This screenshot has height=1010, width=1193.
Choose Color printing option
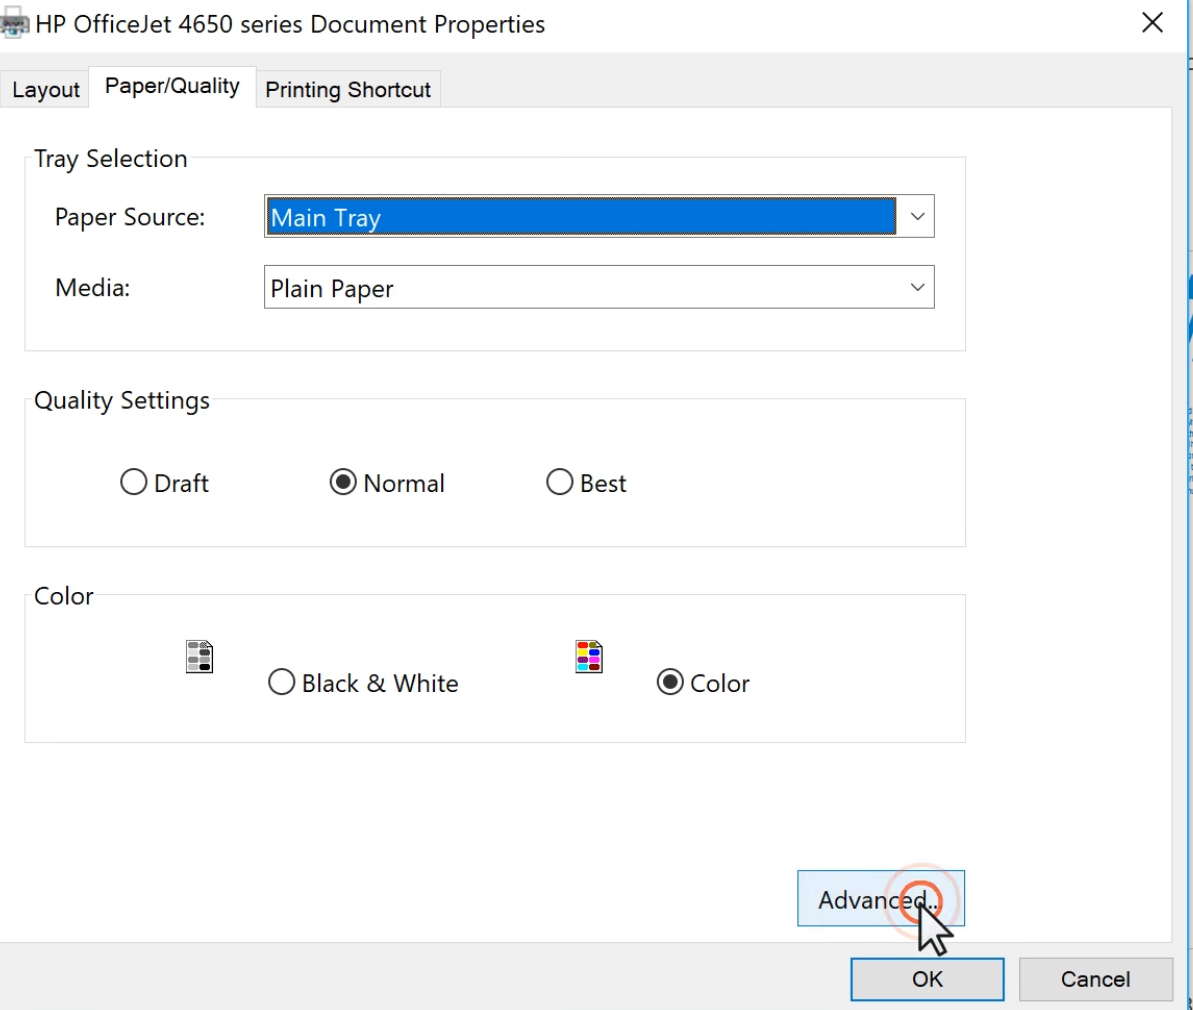tap(703, 683)
